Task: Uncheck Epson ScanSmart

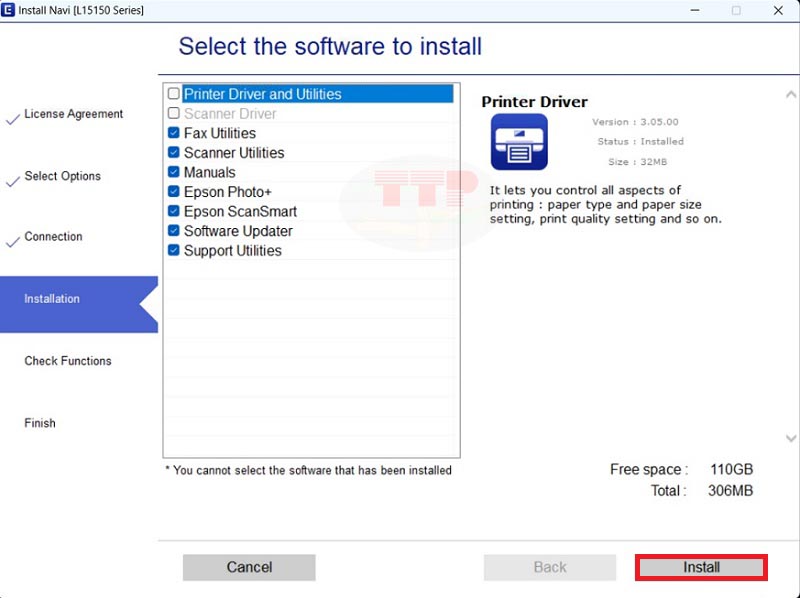Action: 173,211
